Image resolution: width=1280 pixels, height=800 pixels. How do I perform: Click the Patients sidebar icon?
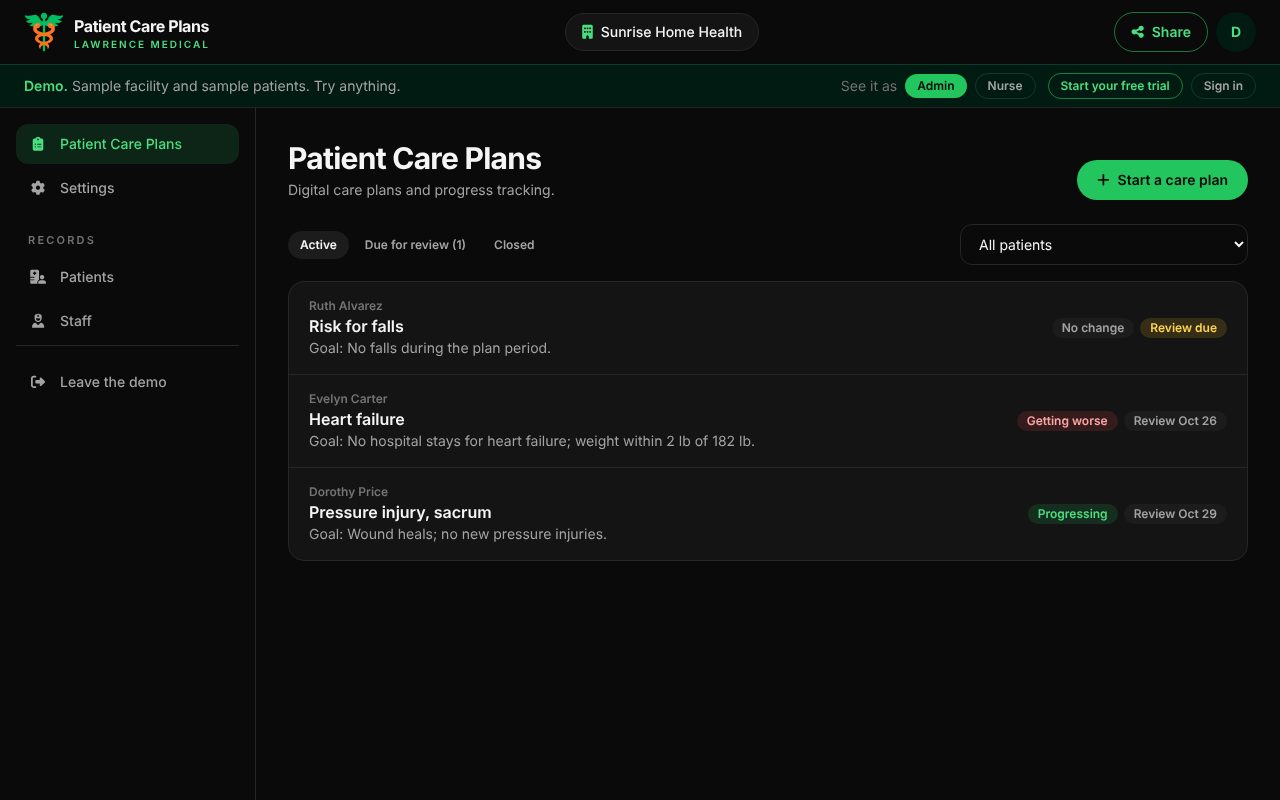tap(38, 277)
